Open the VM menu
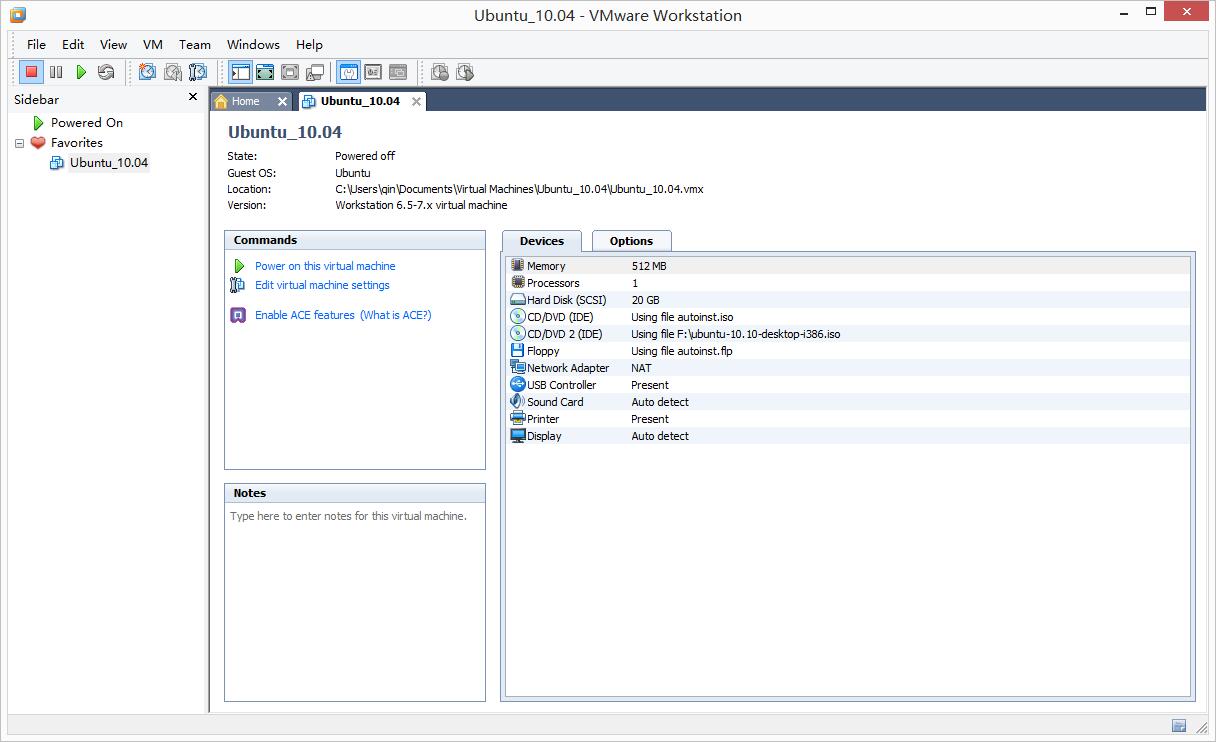 [x=153, y=44]
